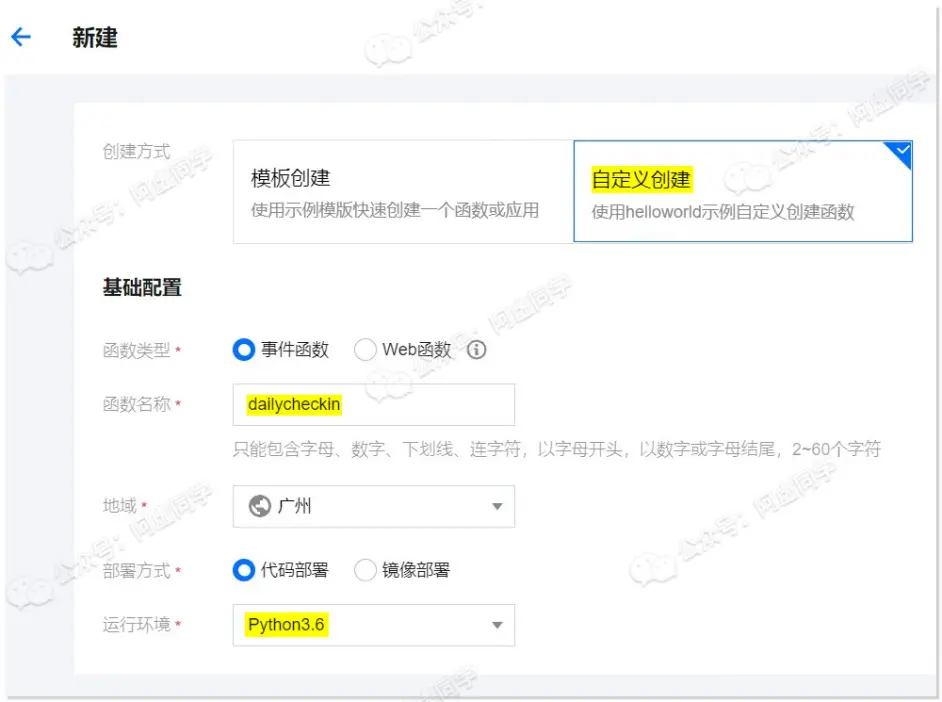Switch deployment method to 镜像部署
The image size is (942, 702).
365,570
